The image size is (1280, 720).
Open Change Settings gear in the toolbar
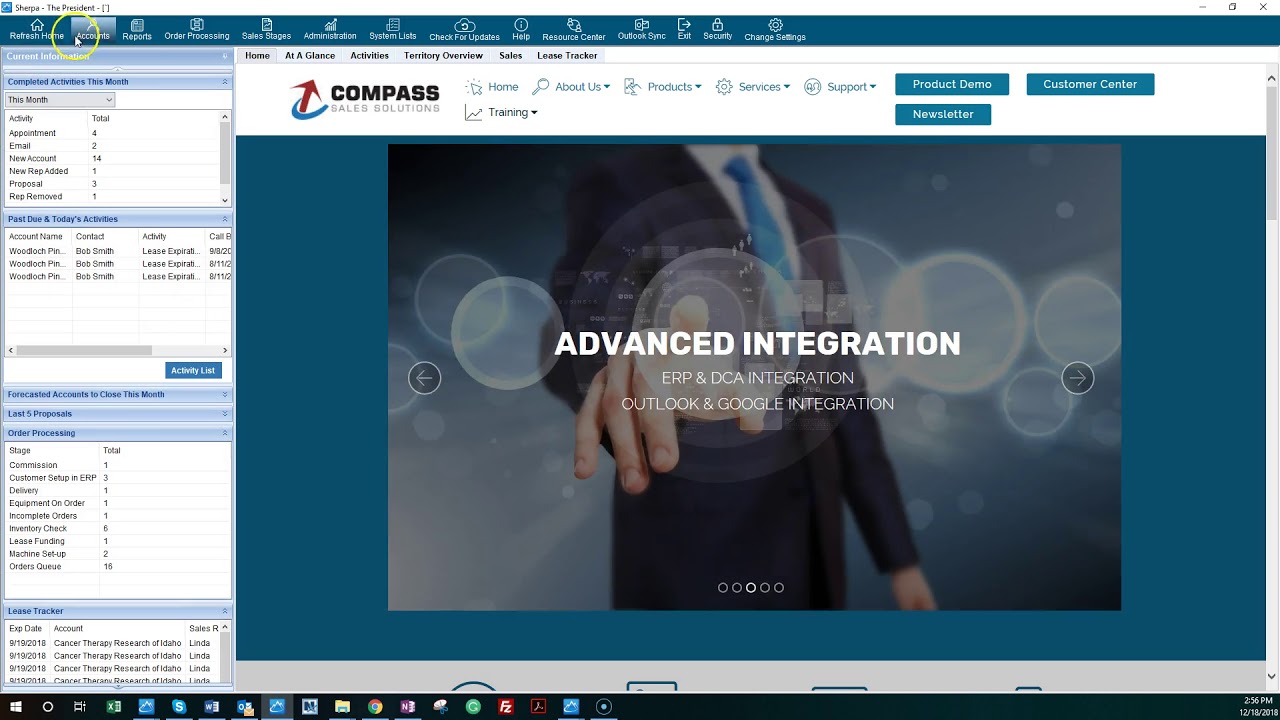tap(775, 29)
